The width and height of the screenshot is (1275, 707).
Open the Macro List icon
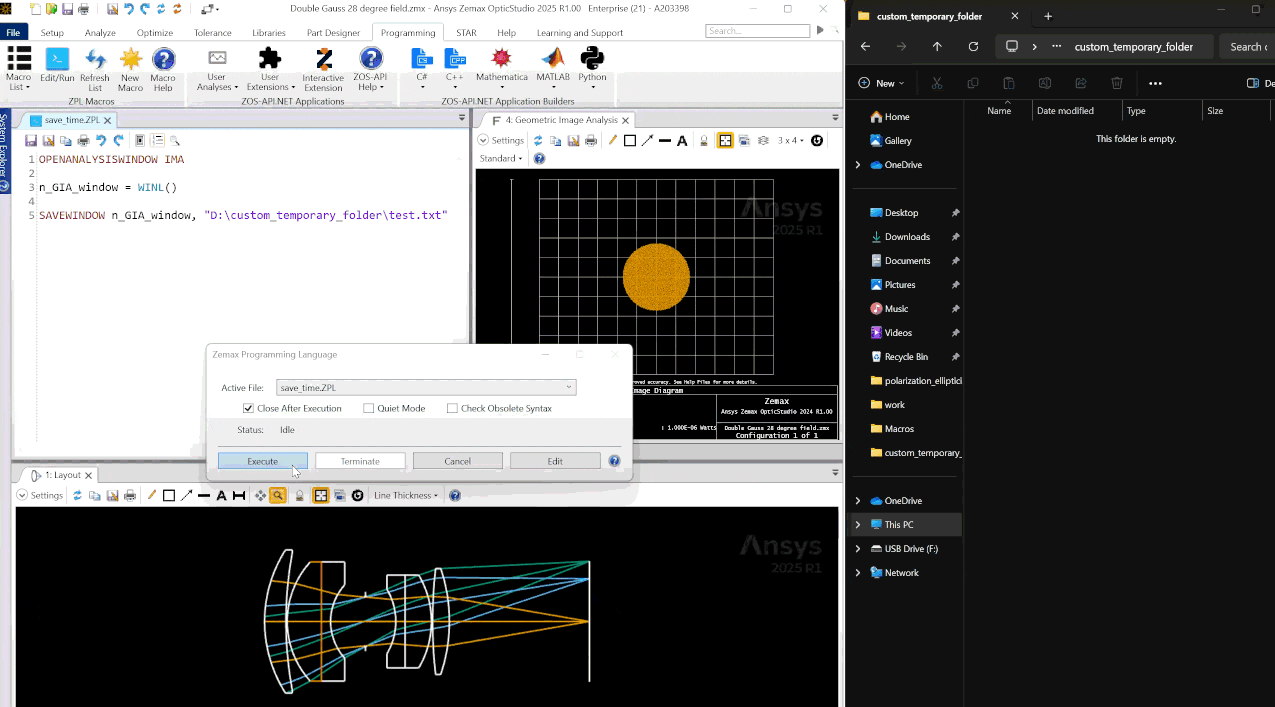click(18, 68)
